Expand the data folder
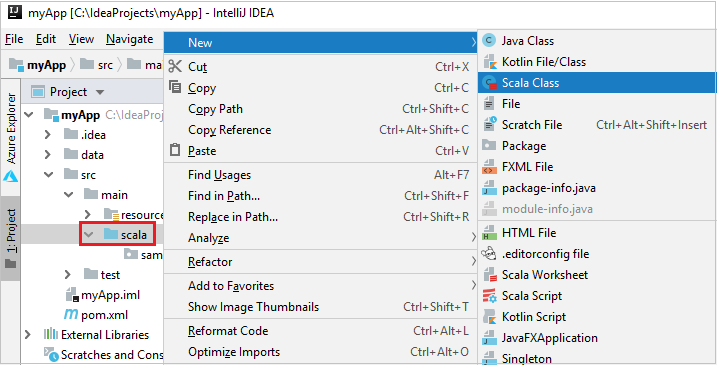717x365 pixels. point(48,155)
